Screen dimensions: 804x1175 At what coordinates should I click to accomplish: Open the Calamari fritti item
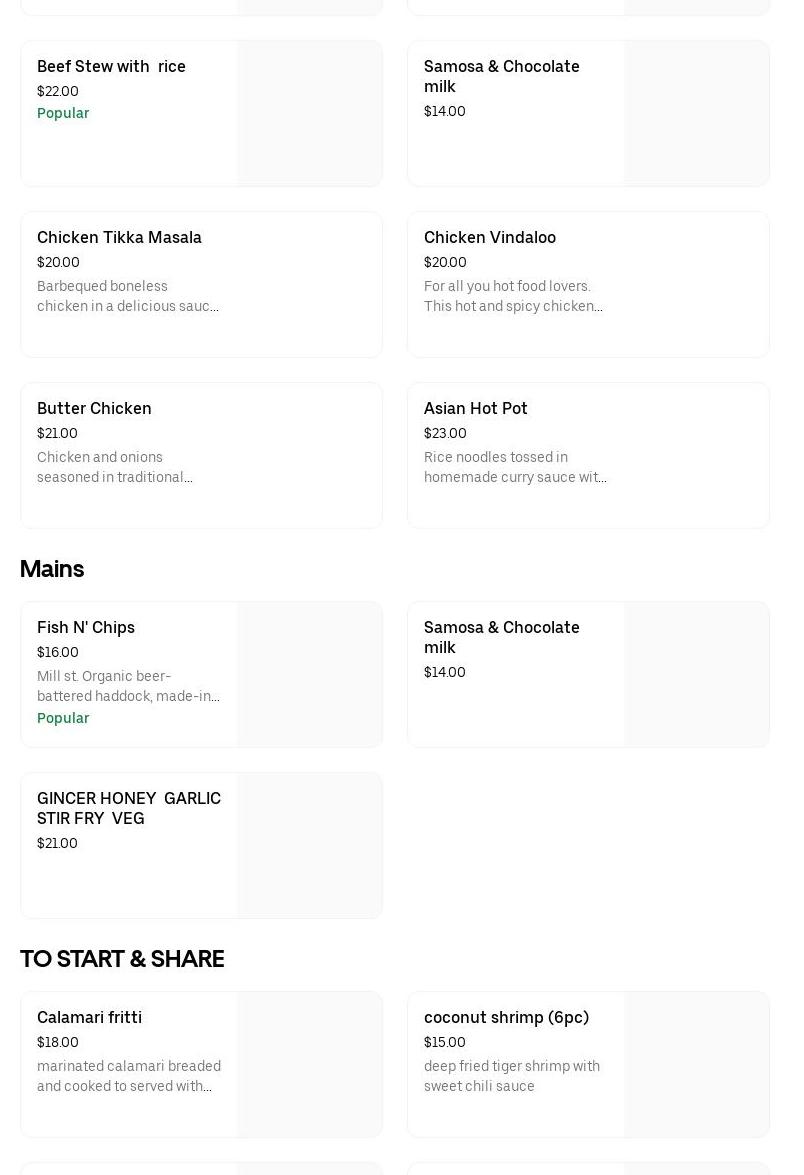[89, 1018]
